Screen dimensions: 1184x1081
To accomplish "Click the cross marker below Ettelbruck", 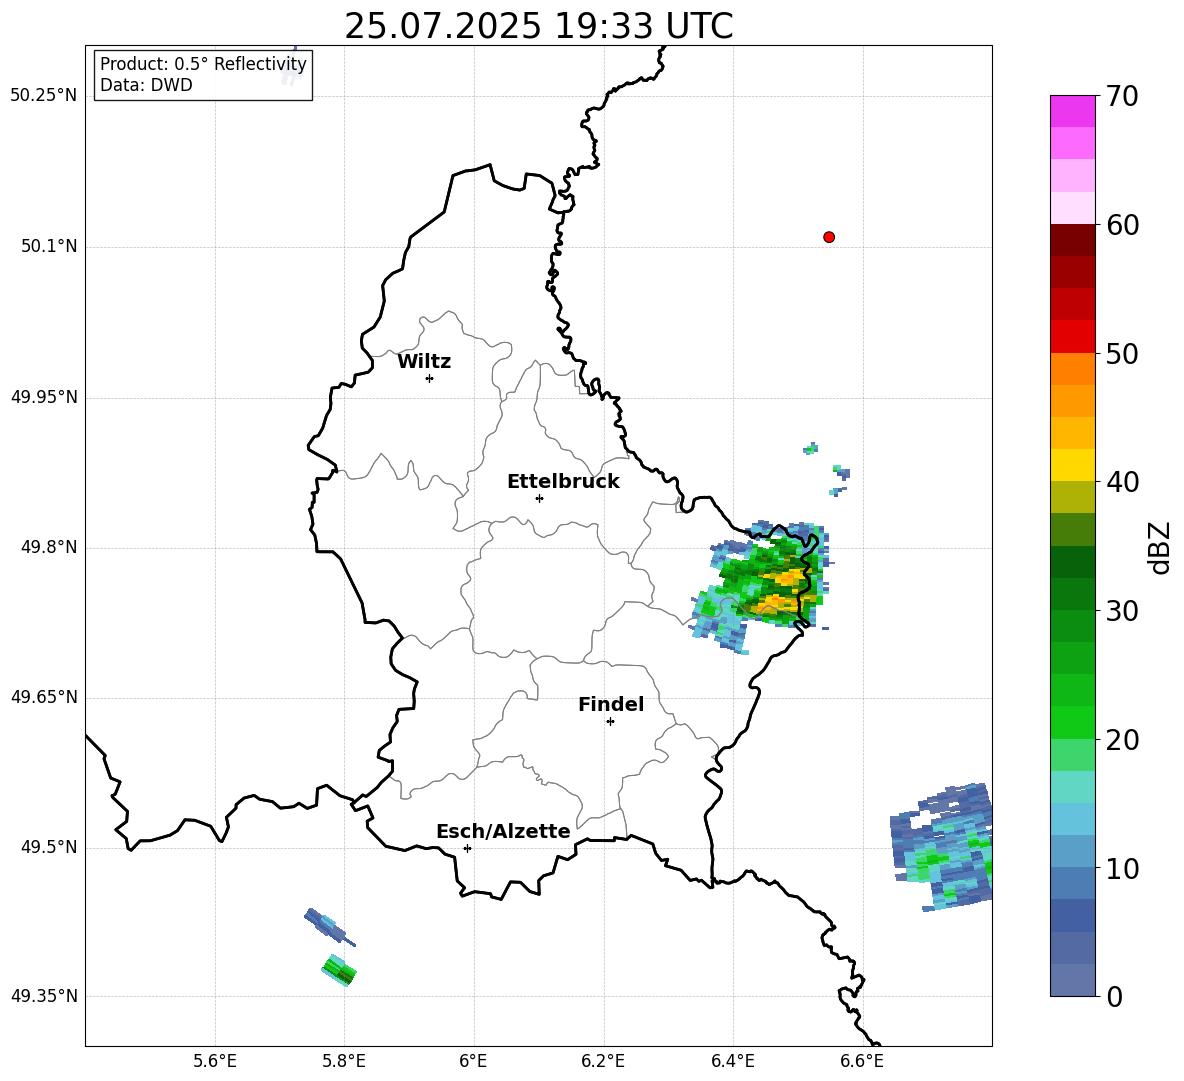I will pos(539,498).
